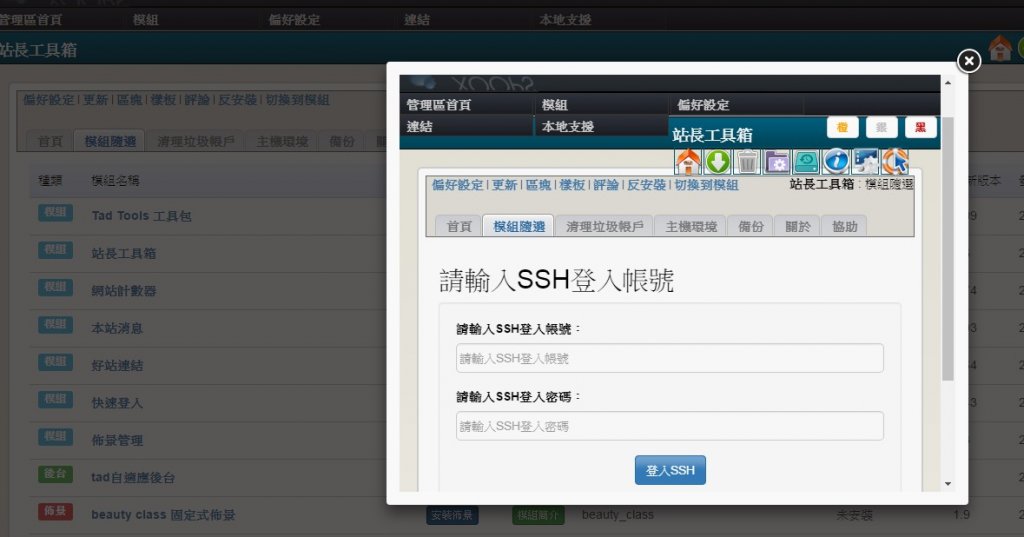Click the lifebuoy help icon
Image resolution: width=1024 pixels, height=537 pixels.
point(895,161)
